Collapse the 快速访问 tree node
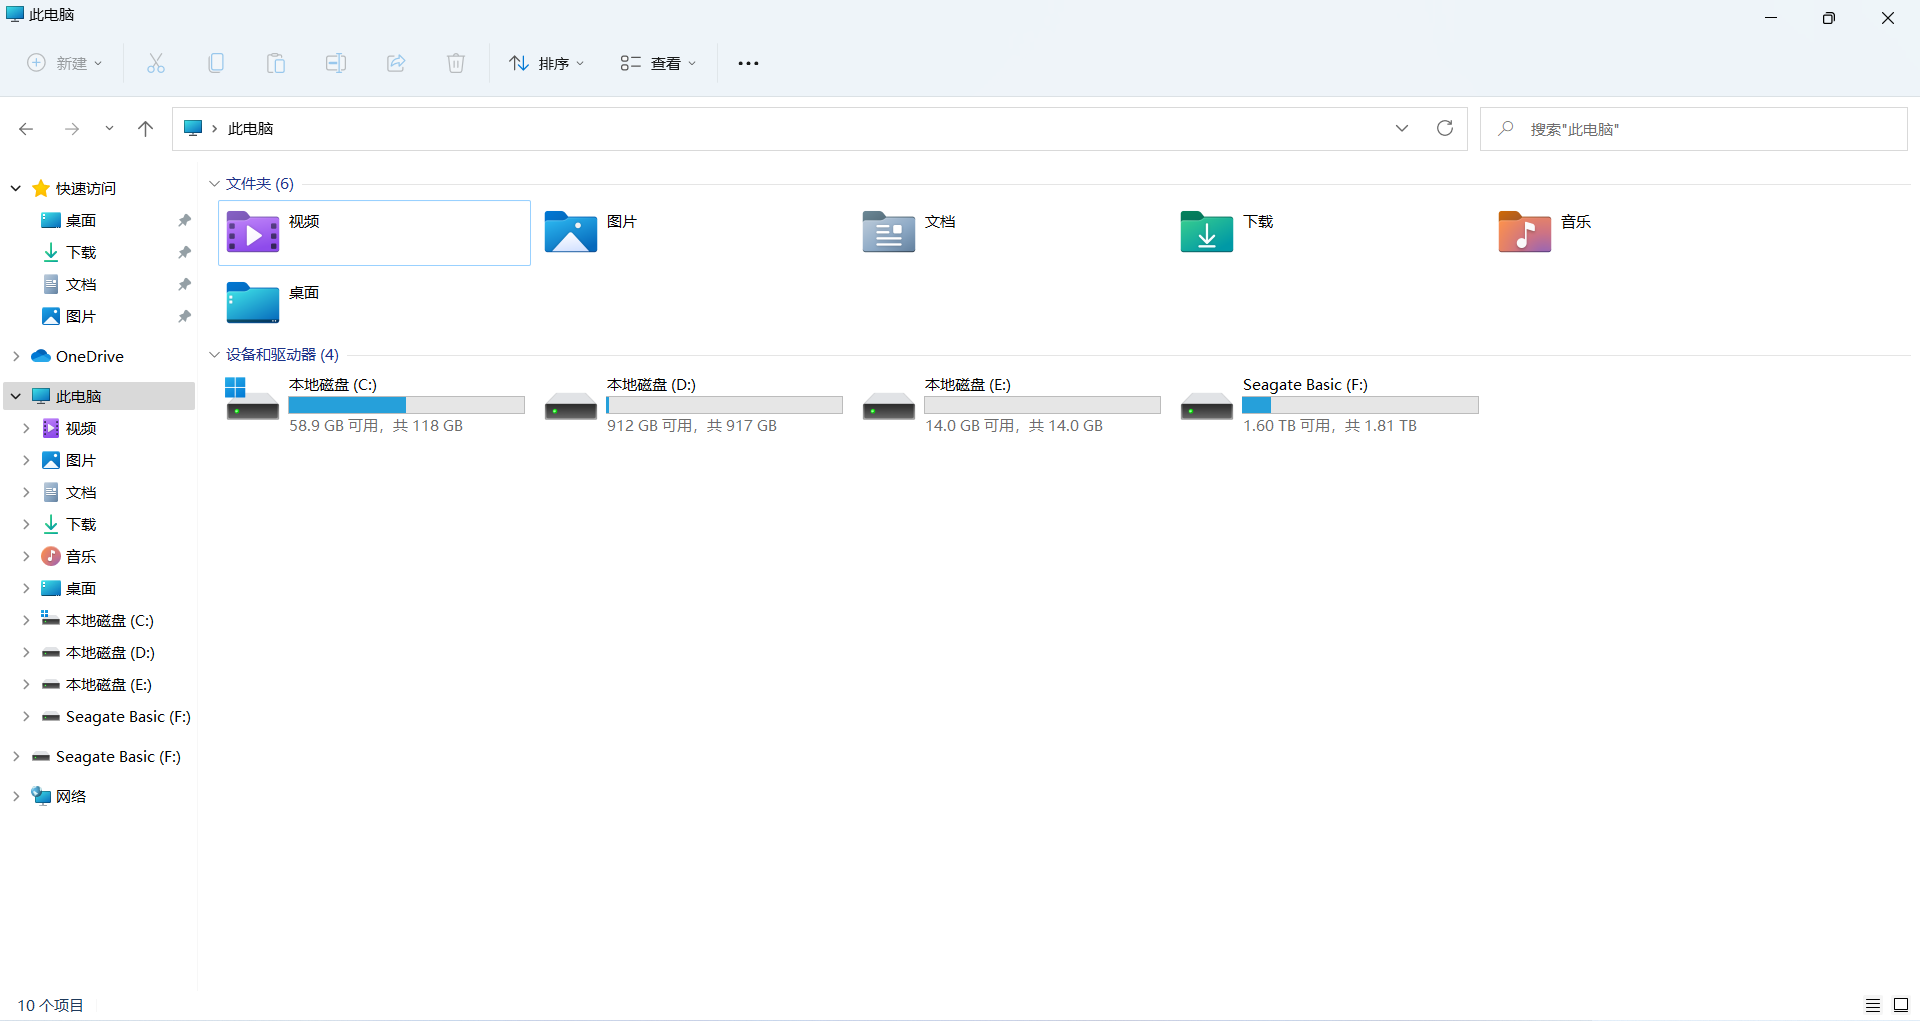This screenshot has height=1021, width=1920. coord(16,188)
